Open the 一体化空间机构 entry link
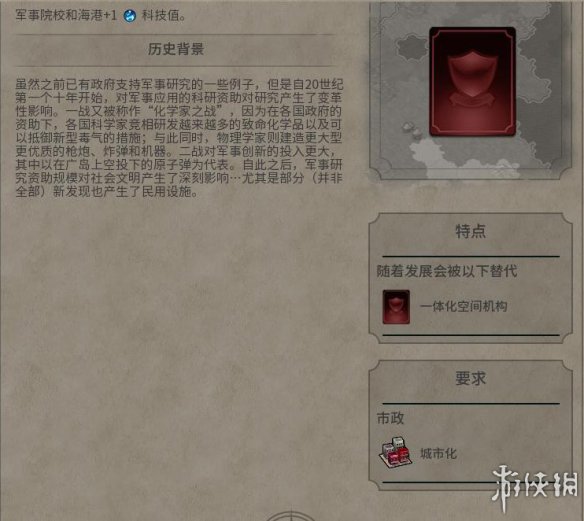 464,306
